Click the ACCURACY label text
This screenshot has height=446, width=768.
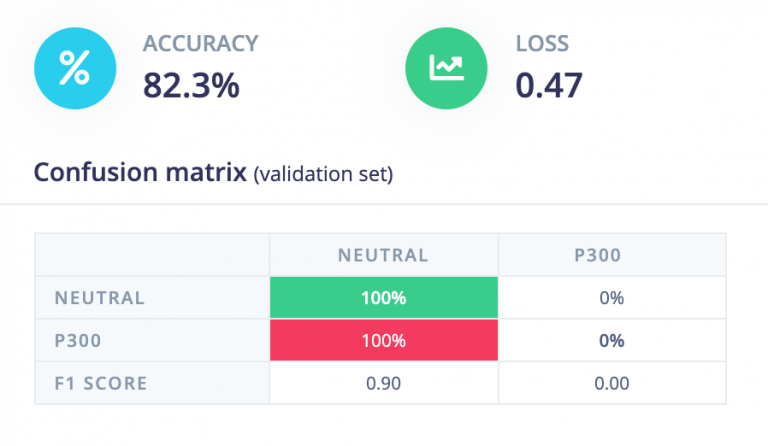[200, 44]
